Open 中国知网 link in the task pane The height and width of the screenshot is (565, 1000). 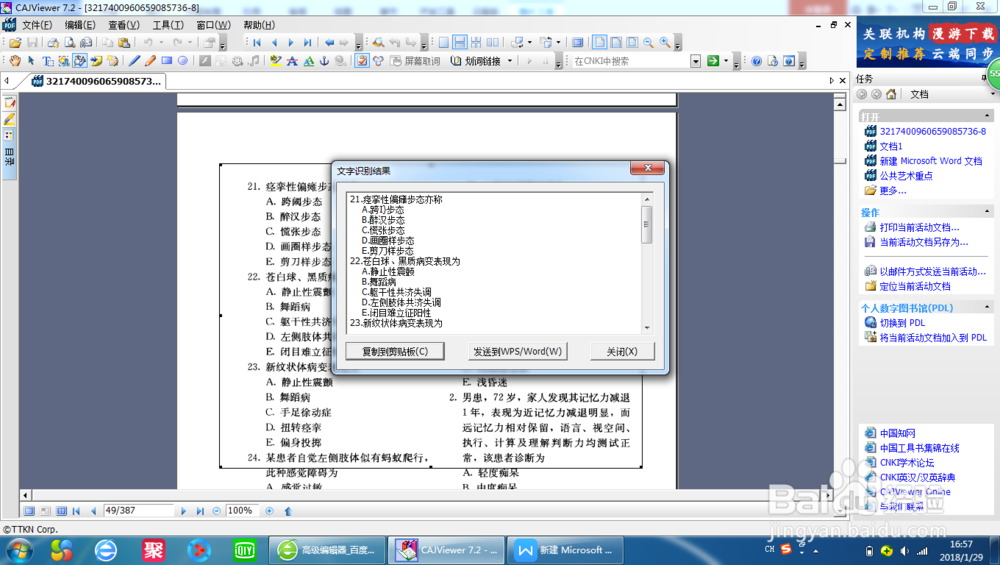897,433
